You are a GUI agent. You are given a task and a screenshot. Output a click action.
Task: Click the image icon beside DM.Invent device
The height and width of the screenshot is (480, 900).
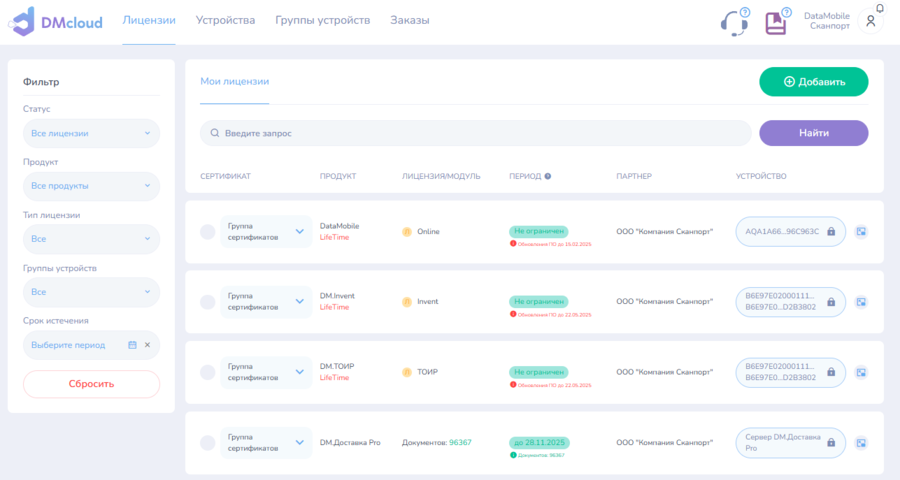[861, 302]
